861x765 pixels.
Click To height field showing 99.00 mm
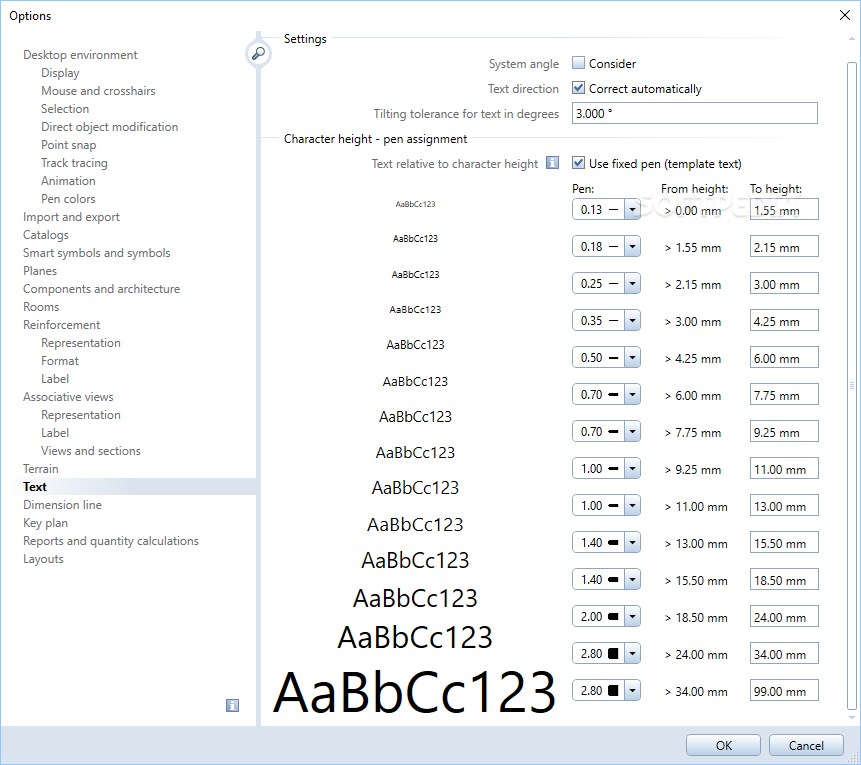tap(784, 690)
